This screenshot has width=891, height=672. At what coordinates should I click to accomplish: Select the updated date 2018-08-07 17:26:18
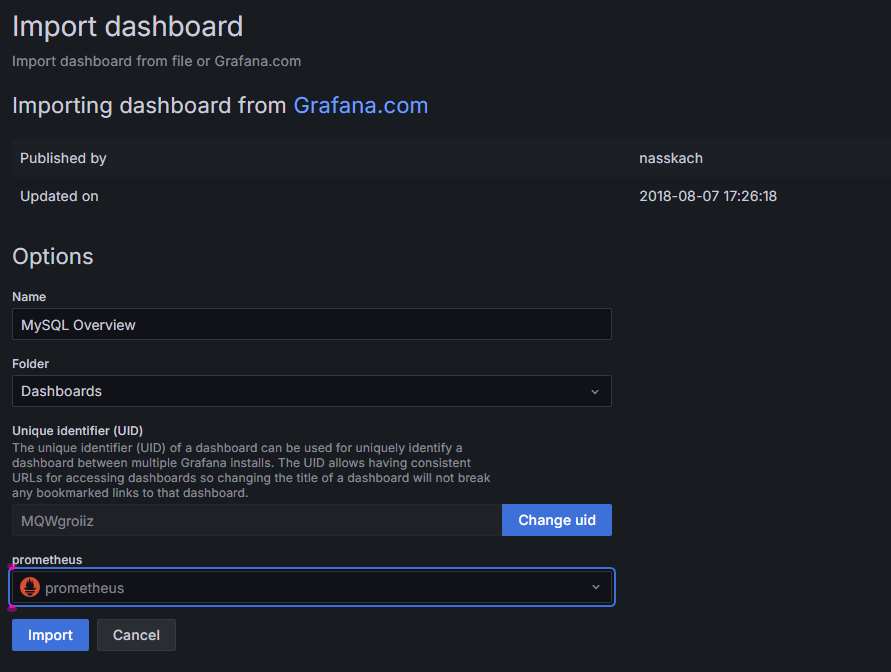click(x=708, y=196)
